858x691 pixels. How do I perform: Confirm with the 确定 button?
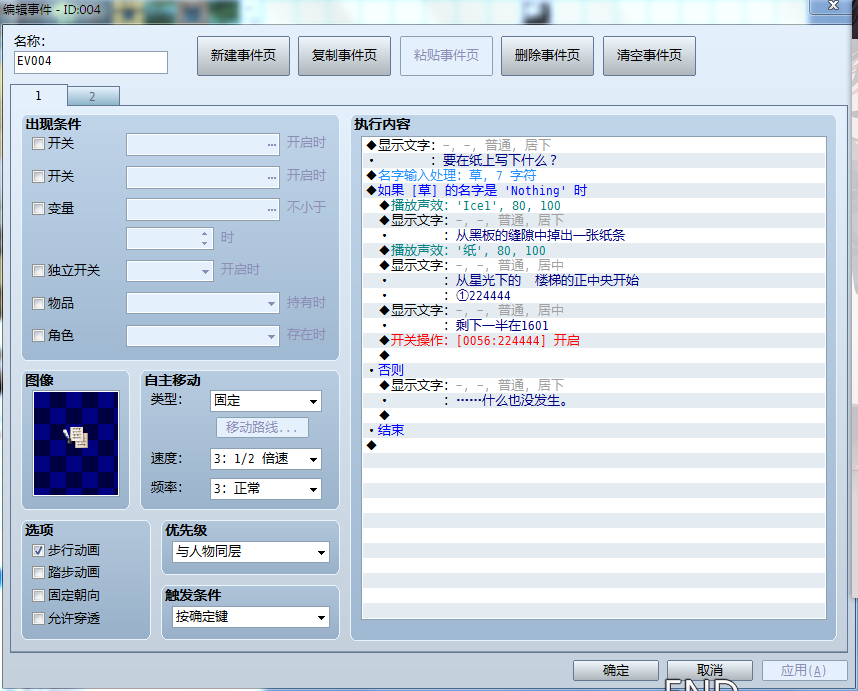[616, 670]
